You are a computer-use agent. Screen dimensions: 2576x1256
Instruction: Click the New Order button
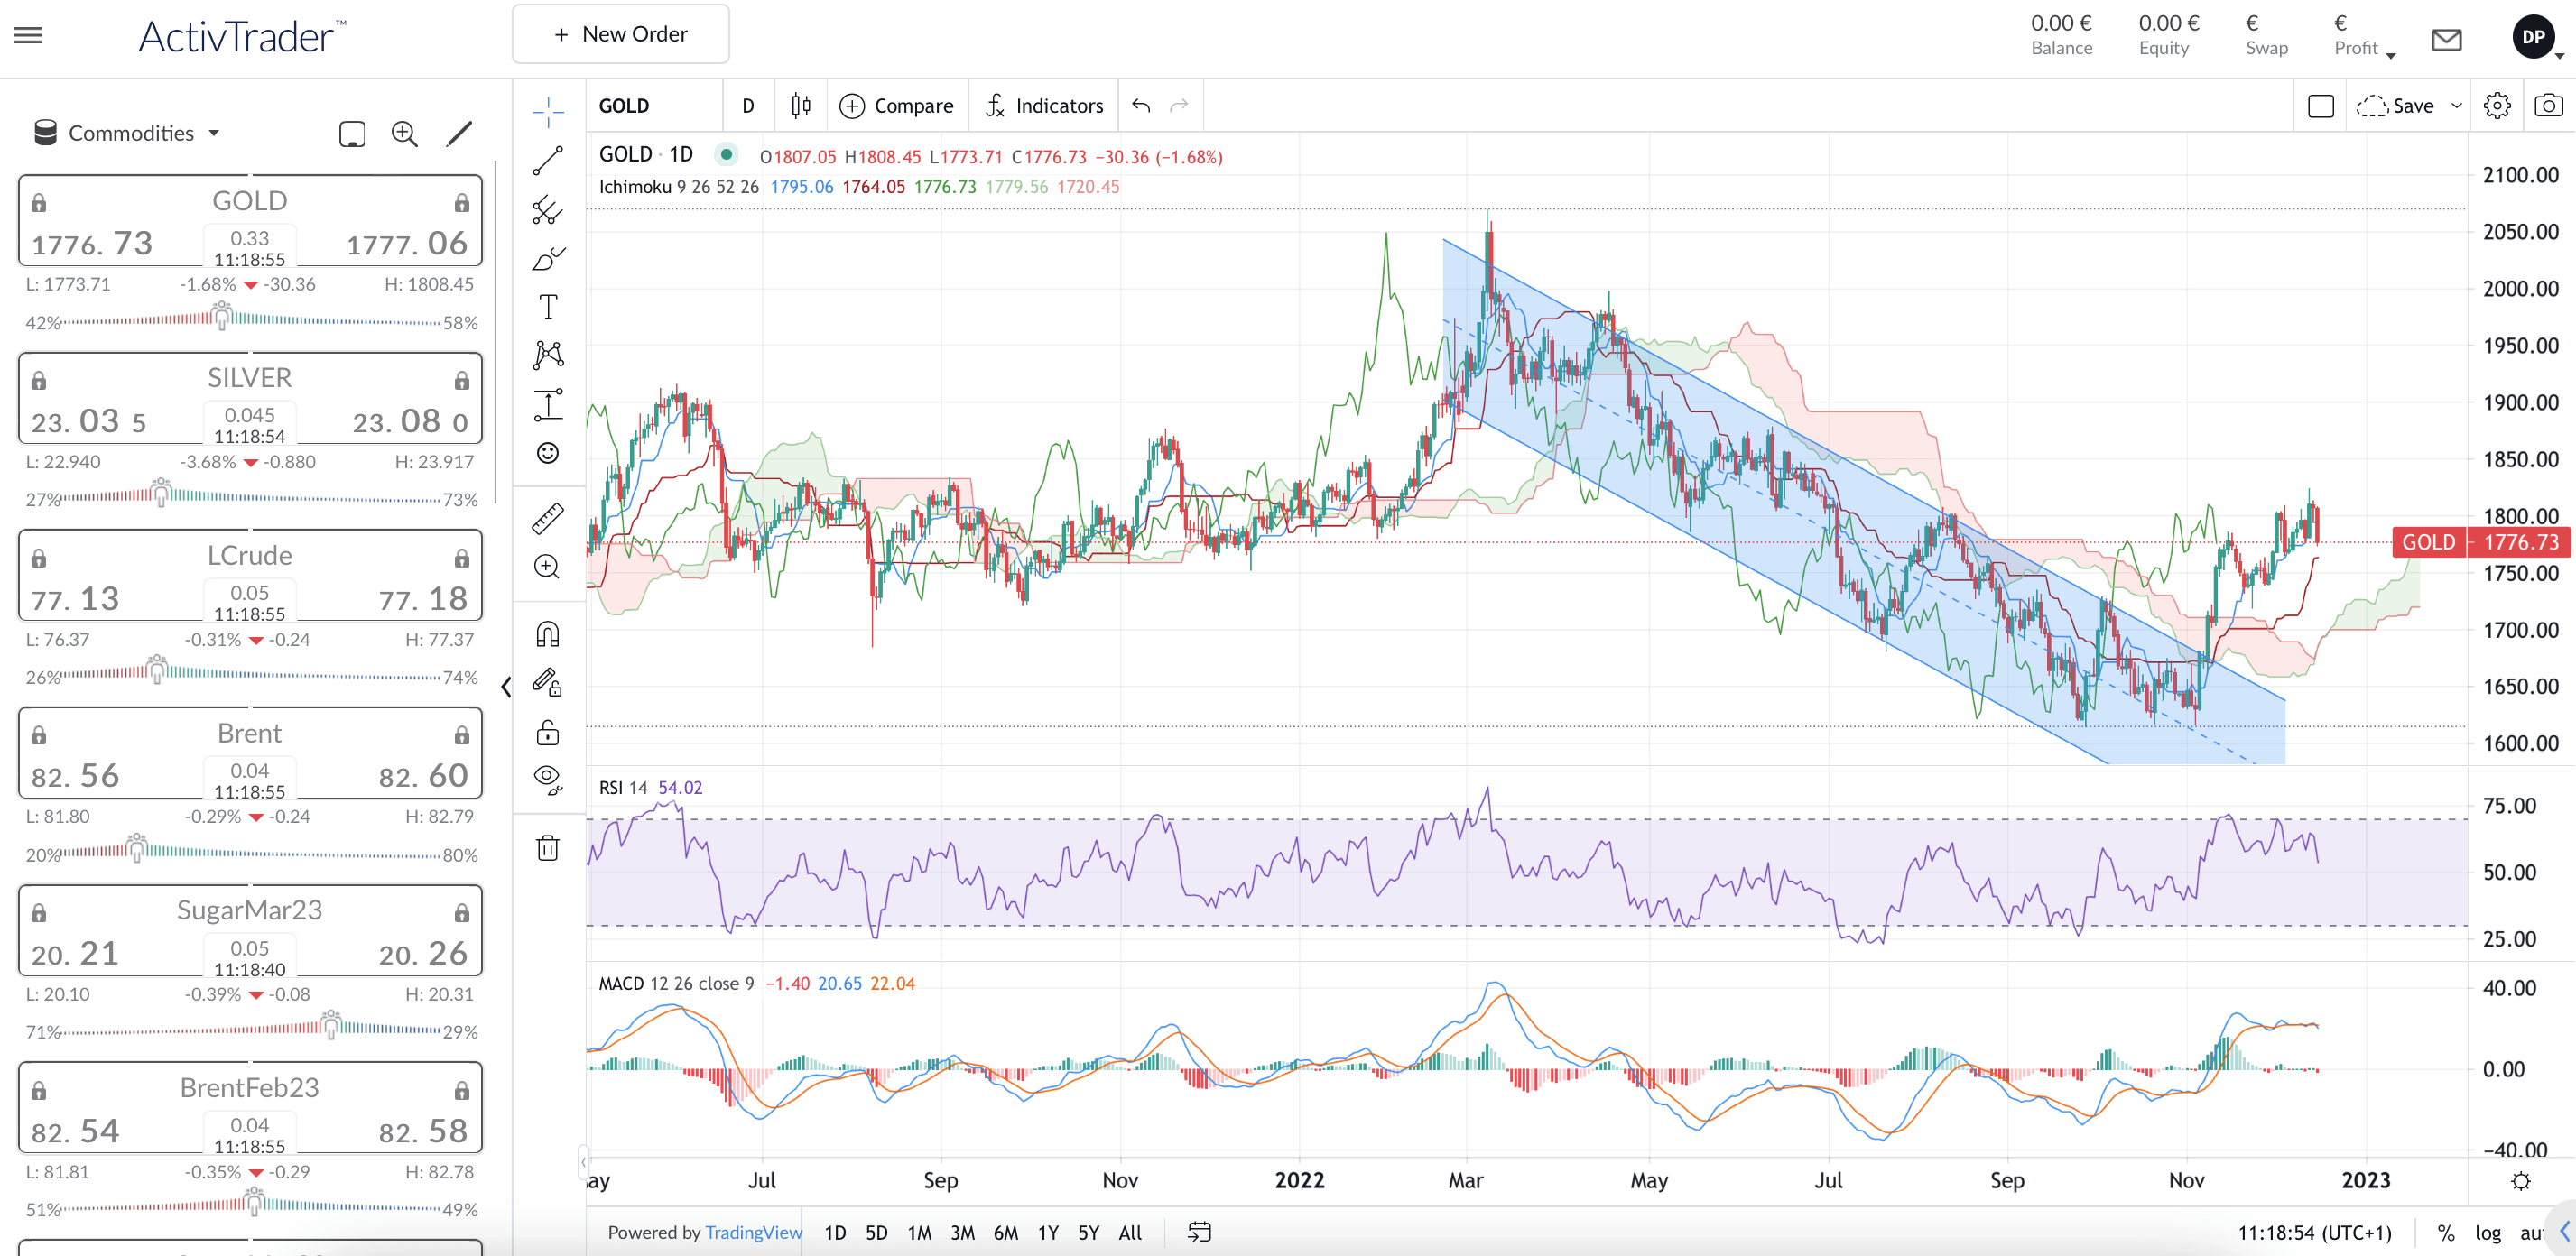pyautogui.click(x=621, y=34)
